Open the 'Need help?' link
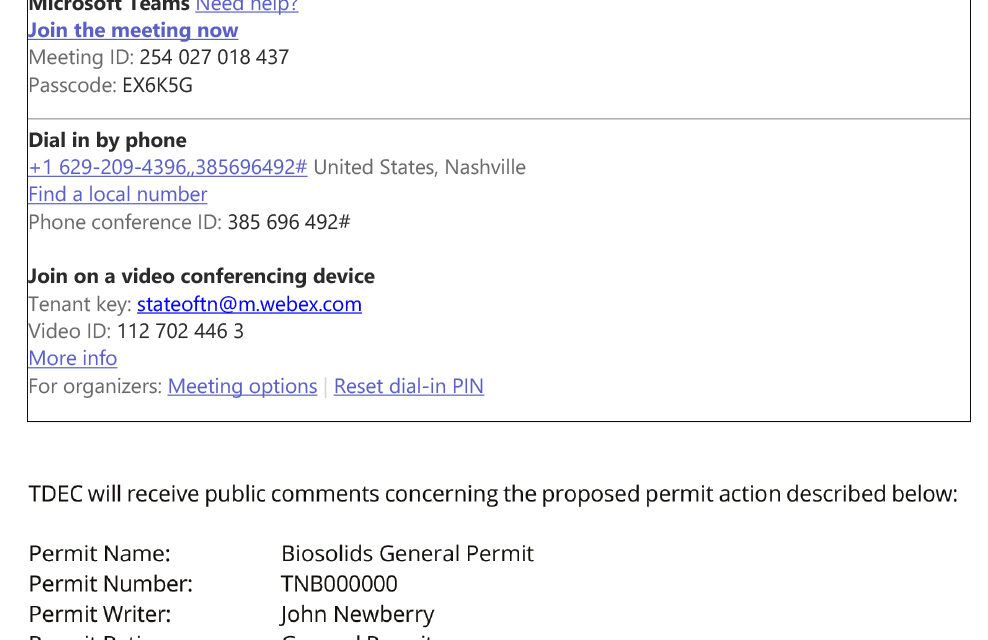Image resolution: width=988 pixels, height=640 pixels. [246, 6]
